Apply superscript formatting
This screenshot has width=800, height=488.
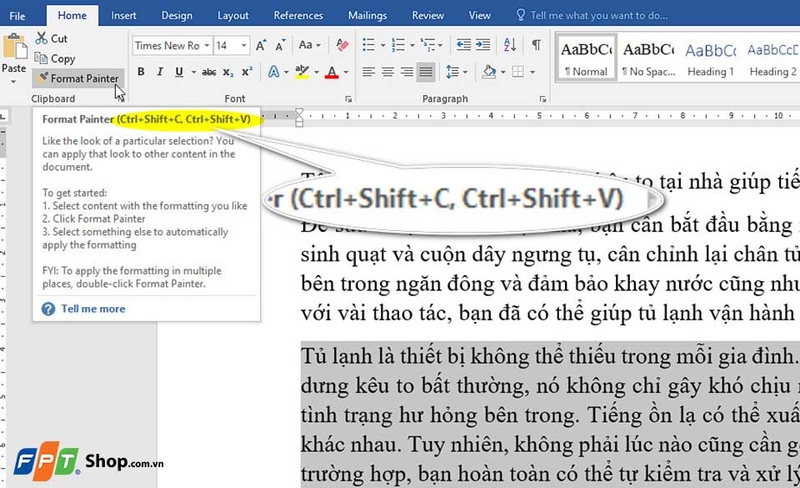(247, 72)
